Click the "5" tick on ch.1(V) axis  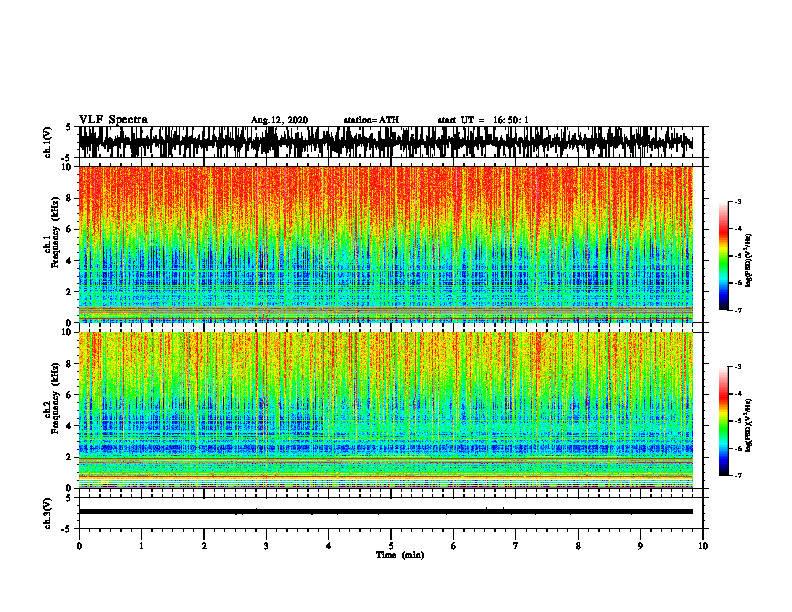point(69,127)
